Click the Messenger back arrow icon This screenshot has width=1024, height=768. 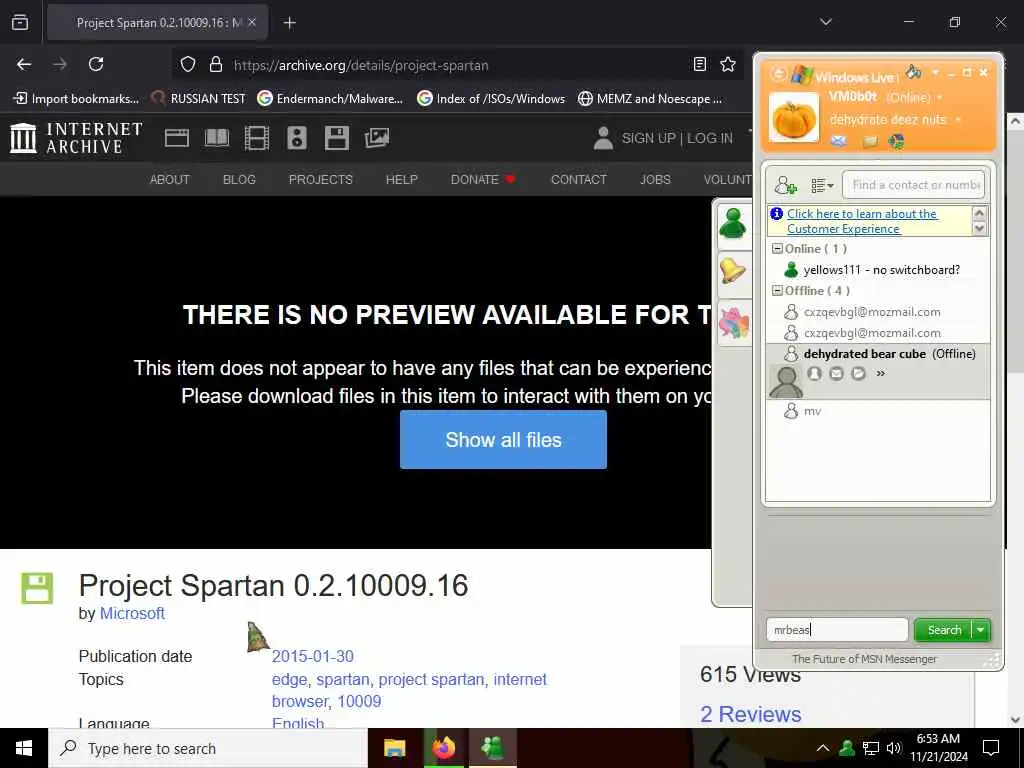point(778,73)
